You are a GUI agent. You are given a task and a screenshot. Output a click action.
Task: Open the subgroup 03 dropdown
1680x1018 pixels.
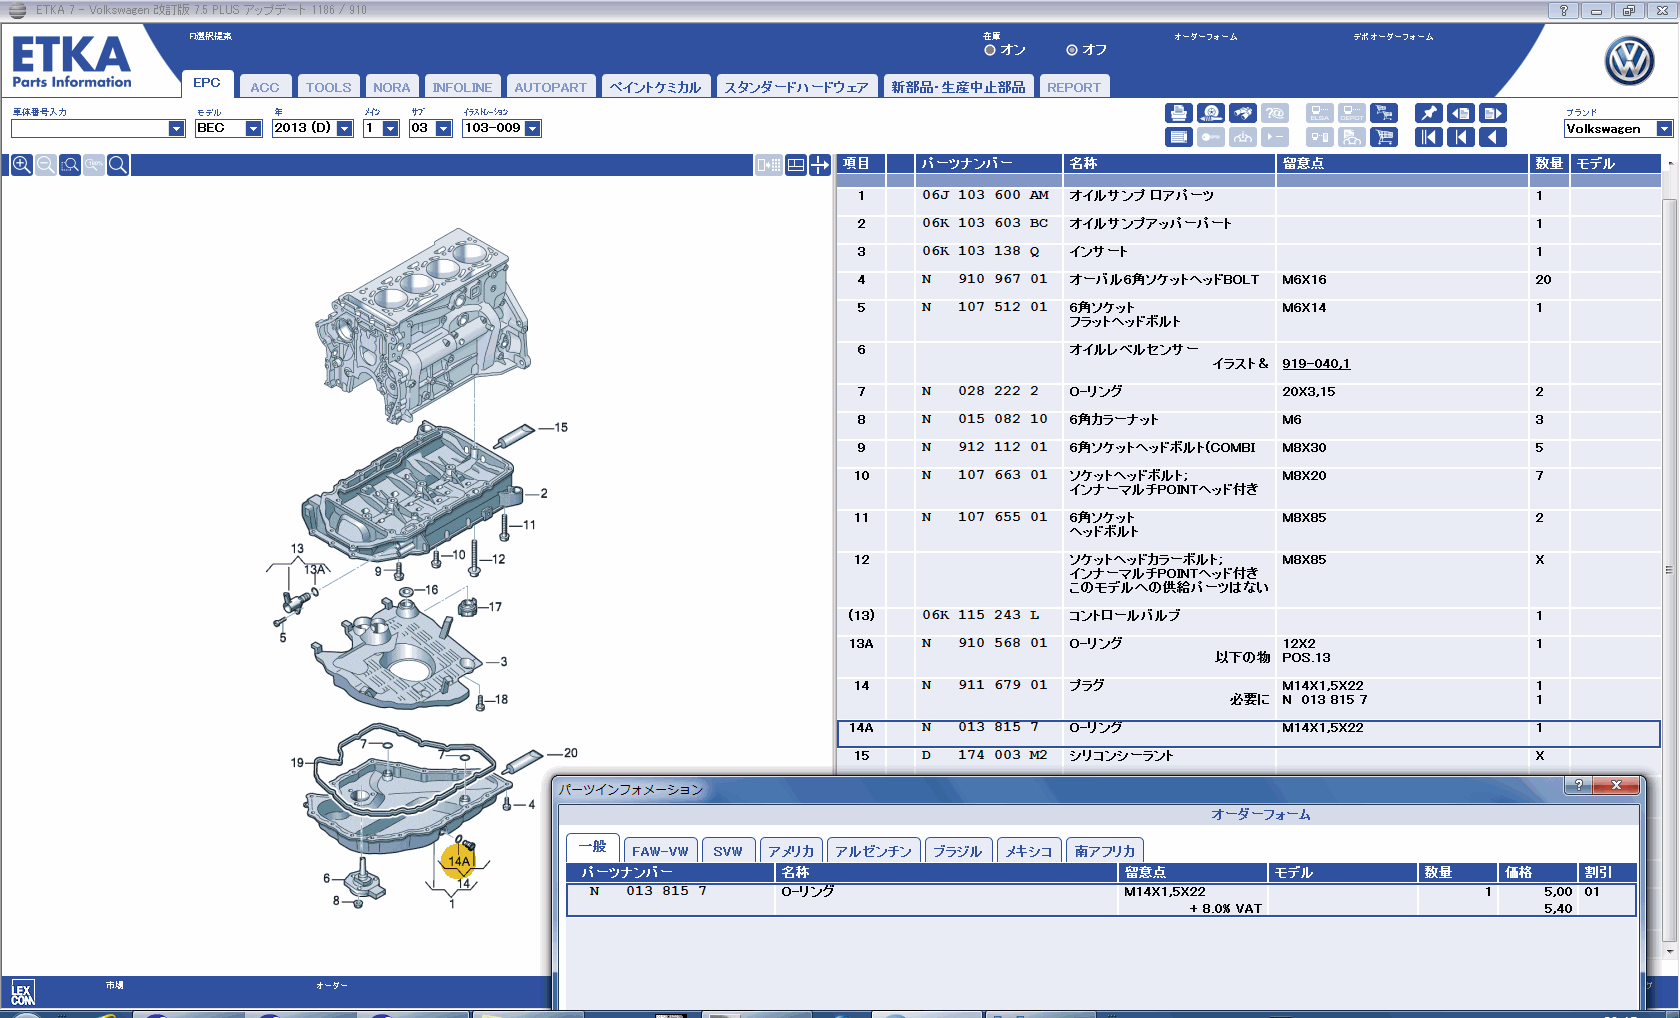point(444,129)
